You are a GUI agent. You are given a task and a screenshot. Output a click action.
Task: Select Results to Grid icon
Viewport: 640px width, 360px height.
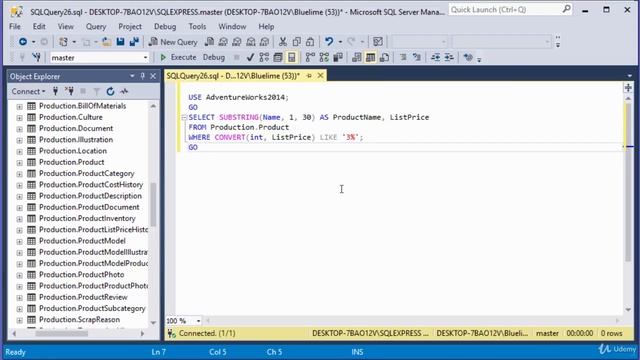tap(370, 58)
